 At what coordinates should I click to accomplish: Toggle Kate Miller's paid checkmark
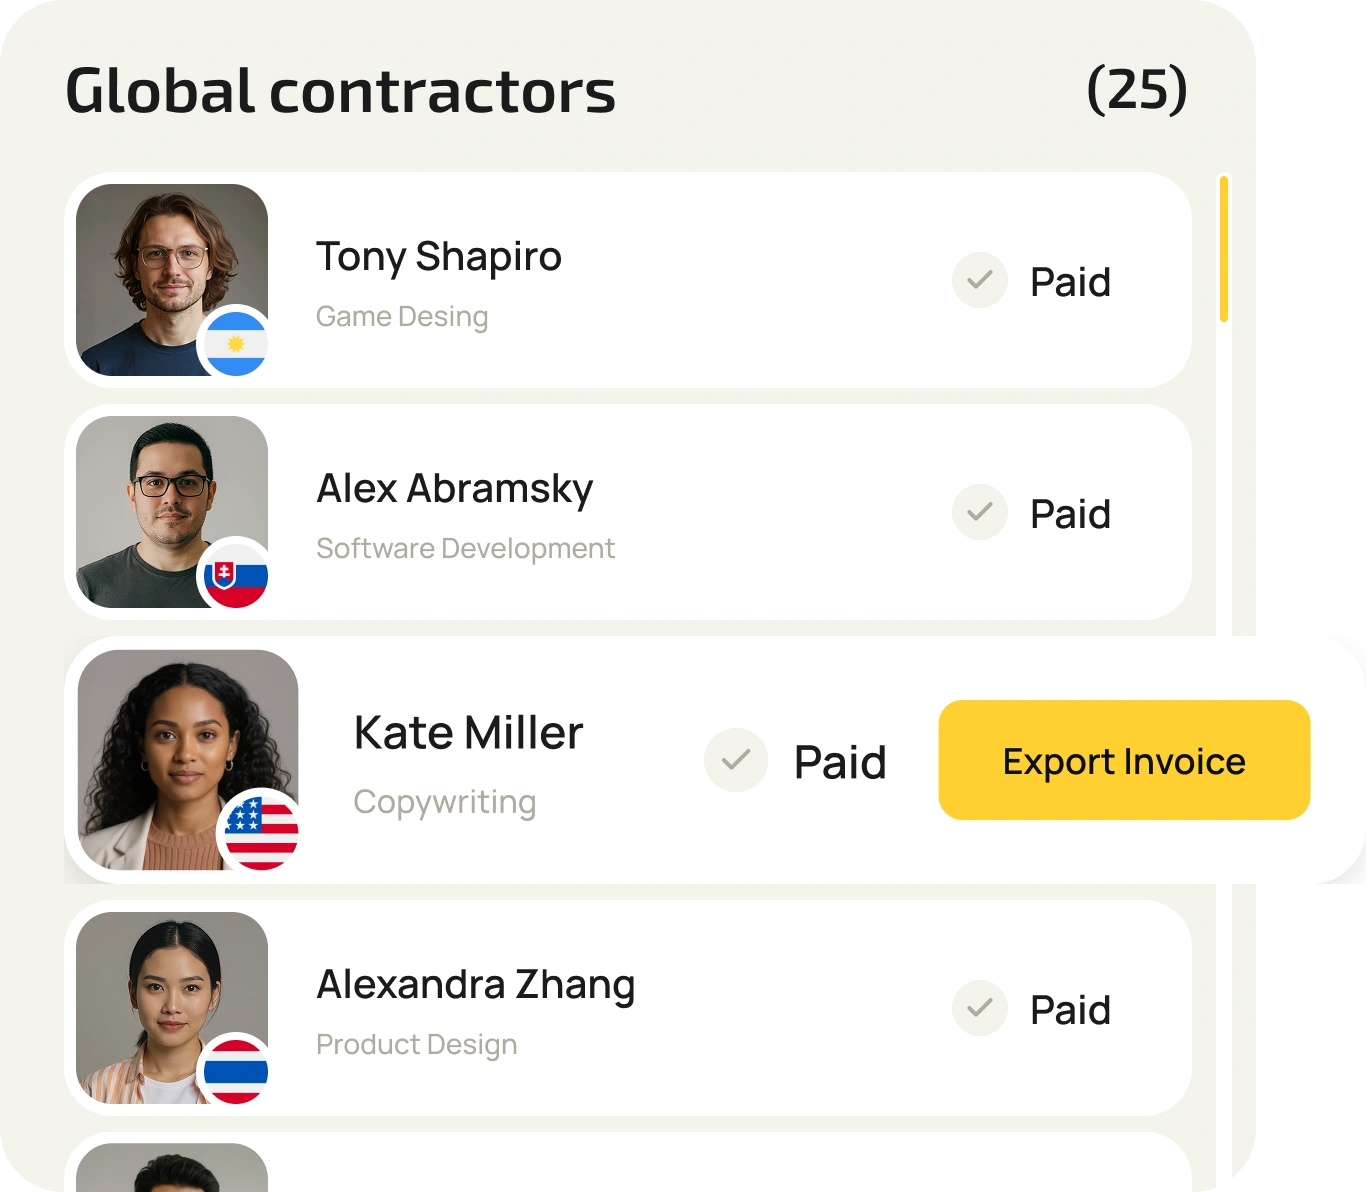point(736,760)
